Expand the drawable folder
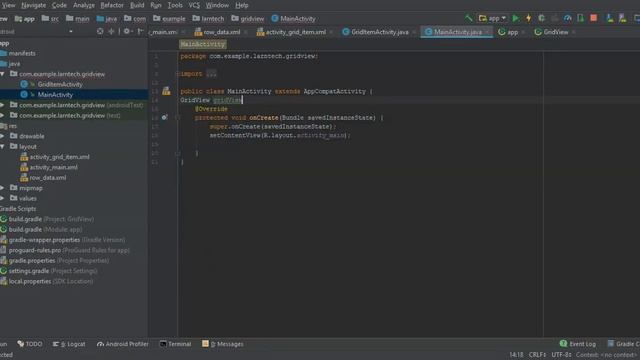This screenshot has height=360, width=640. point(2,136)
